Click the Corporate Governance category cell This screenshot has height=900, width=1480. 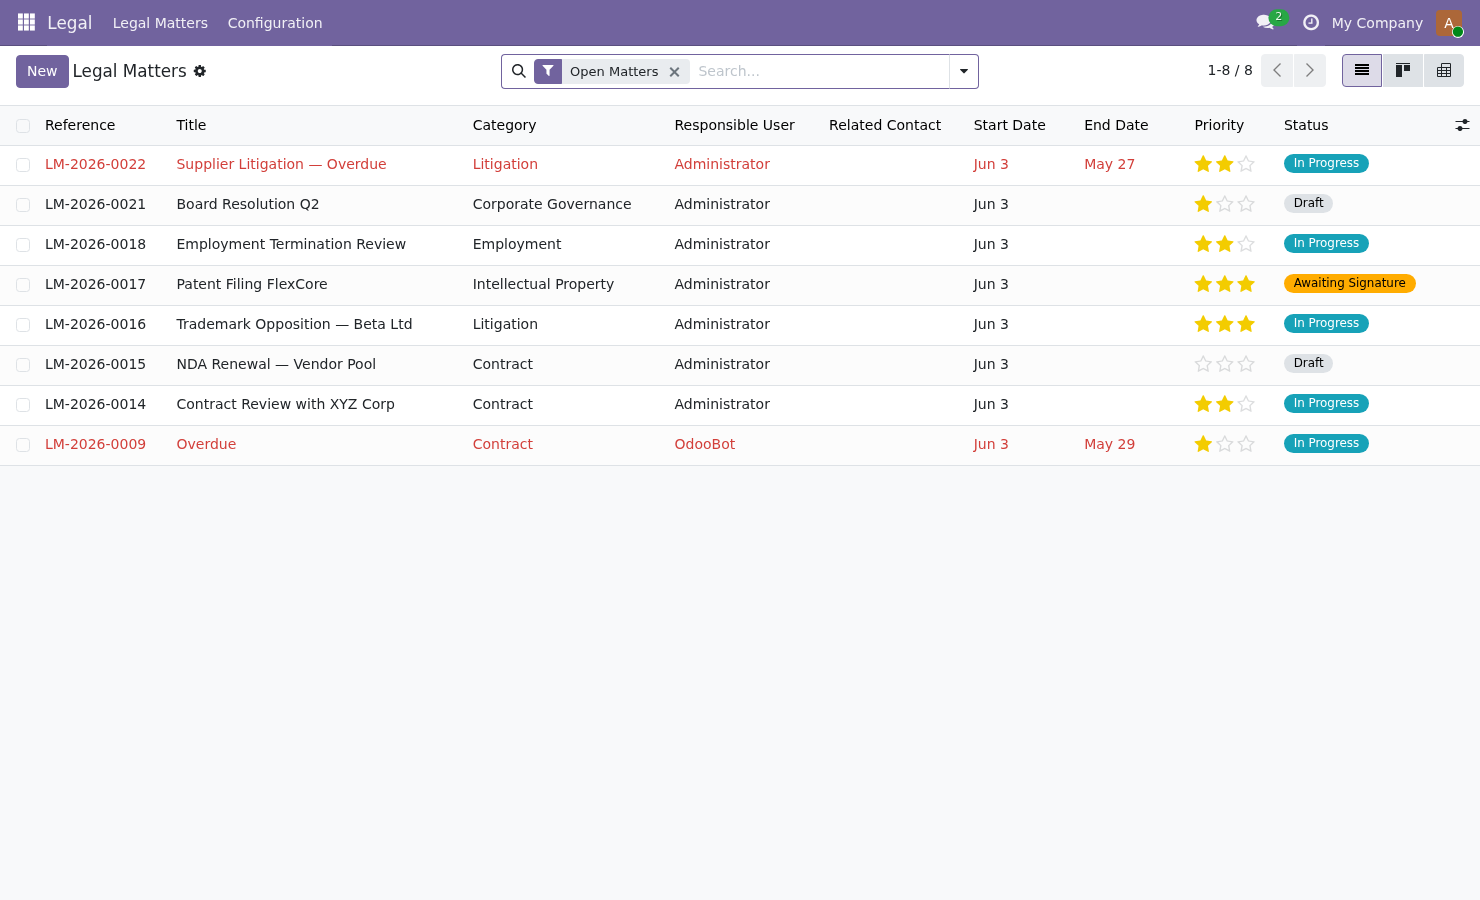click(552, 204)
